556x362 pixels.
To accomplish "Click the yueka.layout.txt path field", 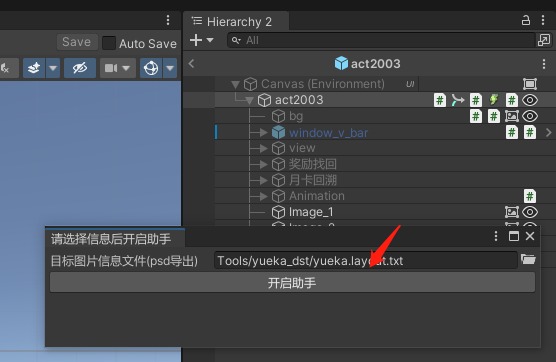I will [x=366, y=261].
